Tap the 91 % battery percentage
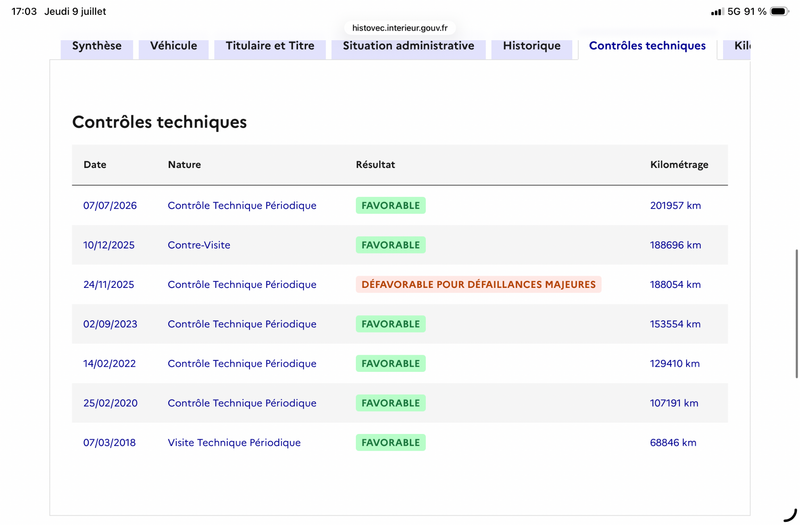Screen dimensions: 800x525 755,11
